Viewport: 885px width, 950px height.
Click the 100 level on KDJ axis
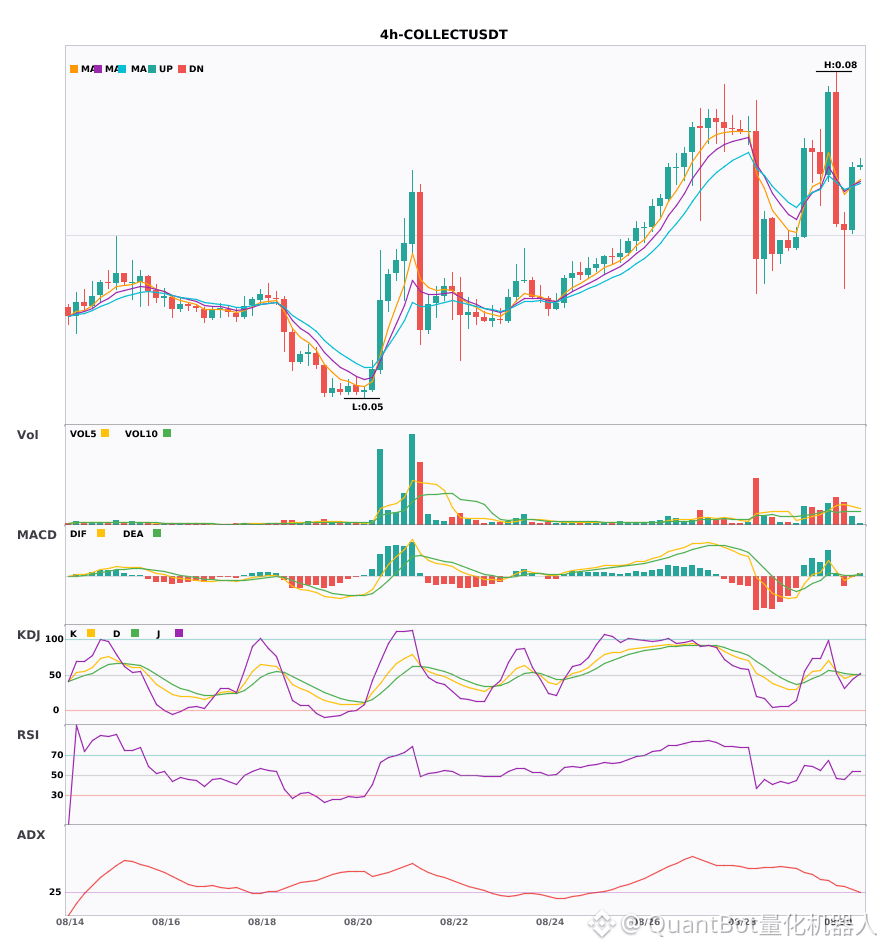[x=55, y=639]
